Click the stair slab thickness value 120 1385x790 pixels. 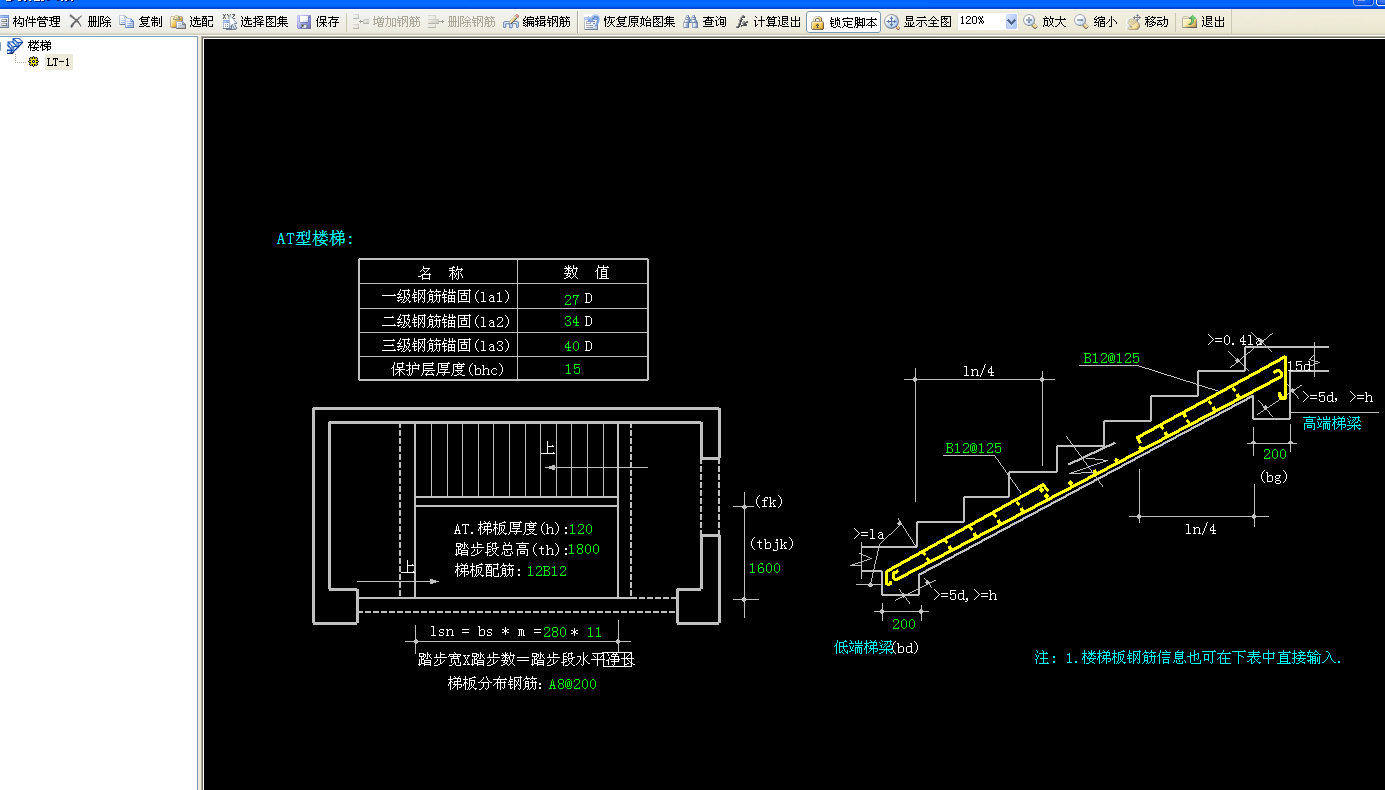pos(580,529)
